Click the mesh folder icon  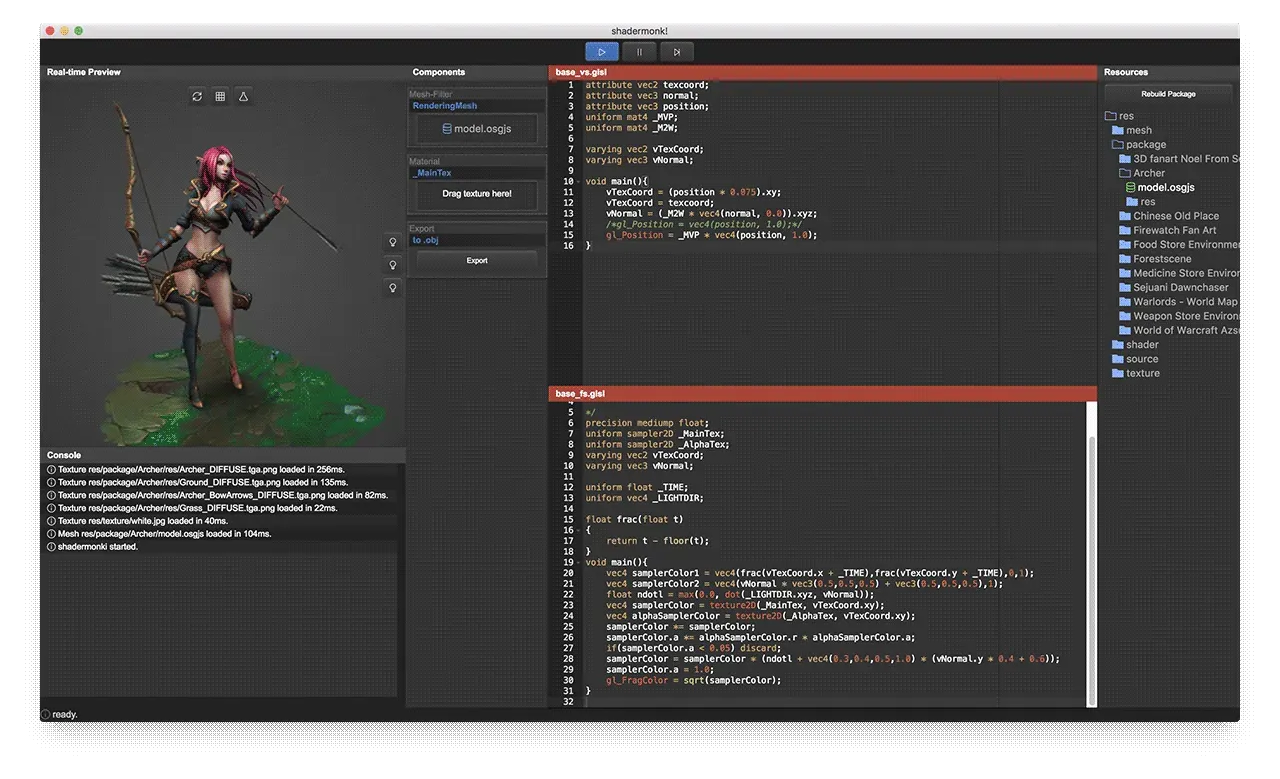(x=1118, y=130)
